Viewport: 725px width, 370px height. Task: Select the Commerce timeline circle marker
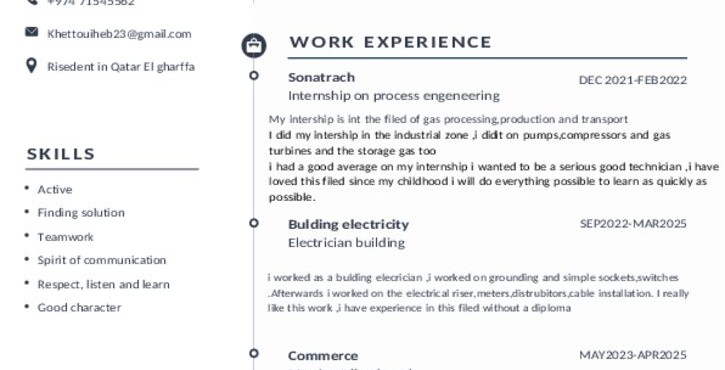tap(254, 353)
